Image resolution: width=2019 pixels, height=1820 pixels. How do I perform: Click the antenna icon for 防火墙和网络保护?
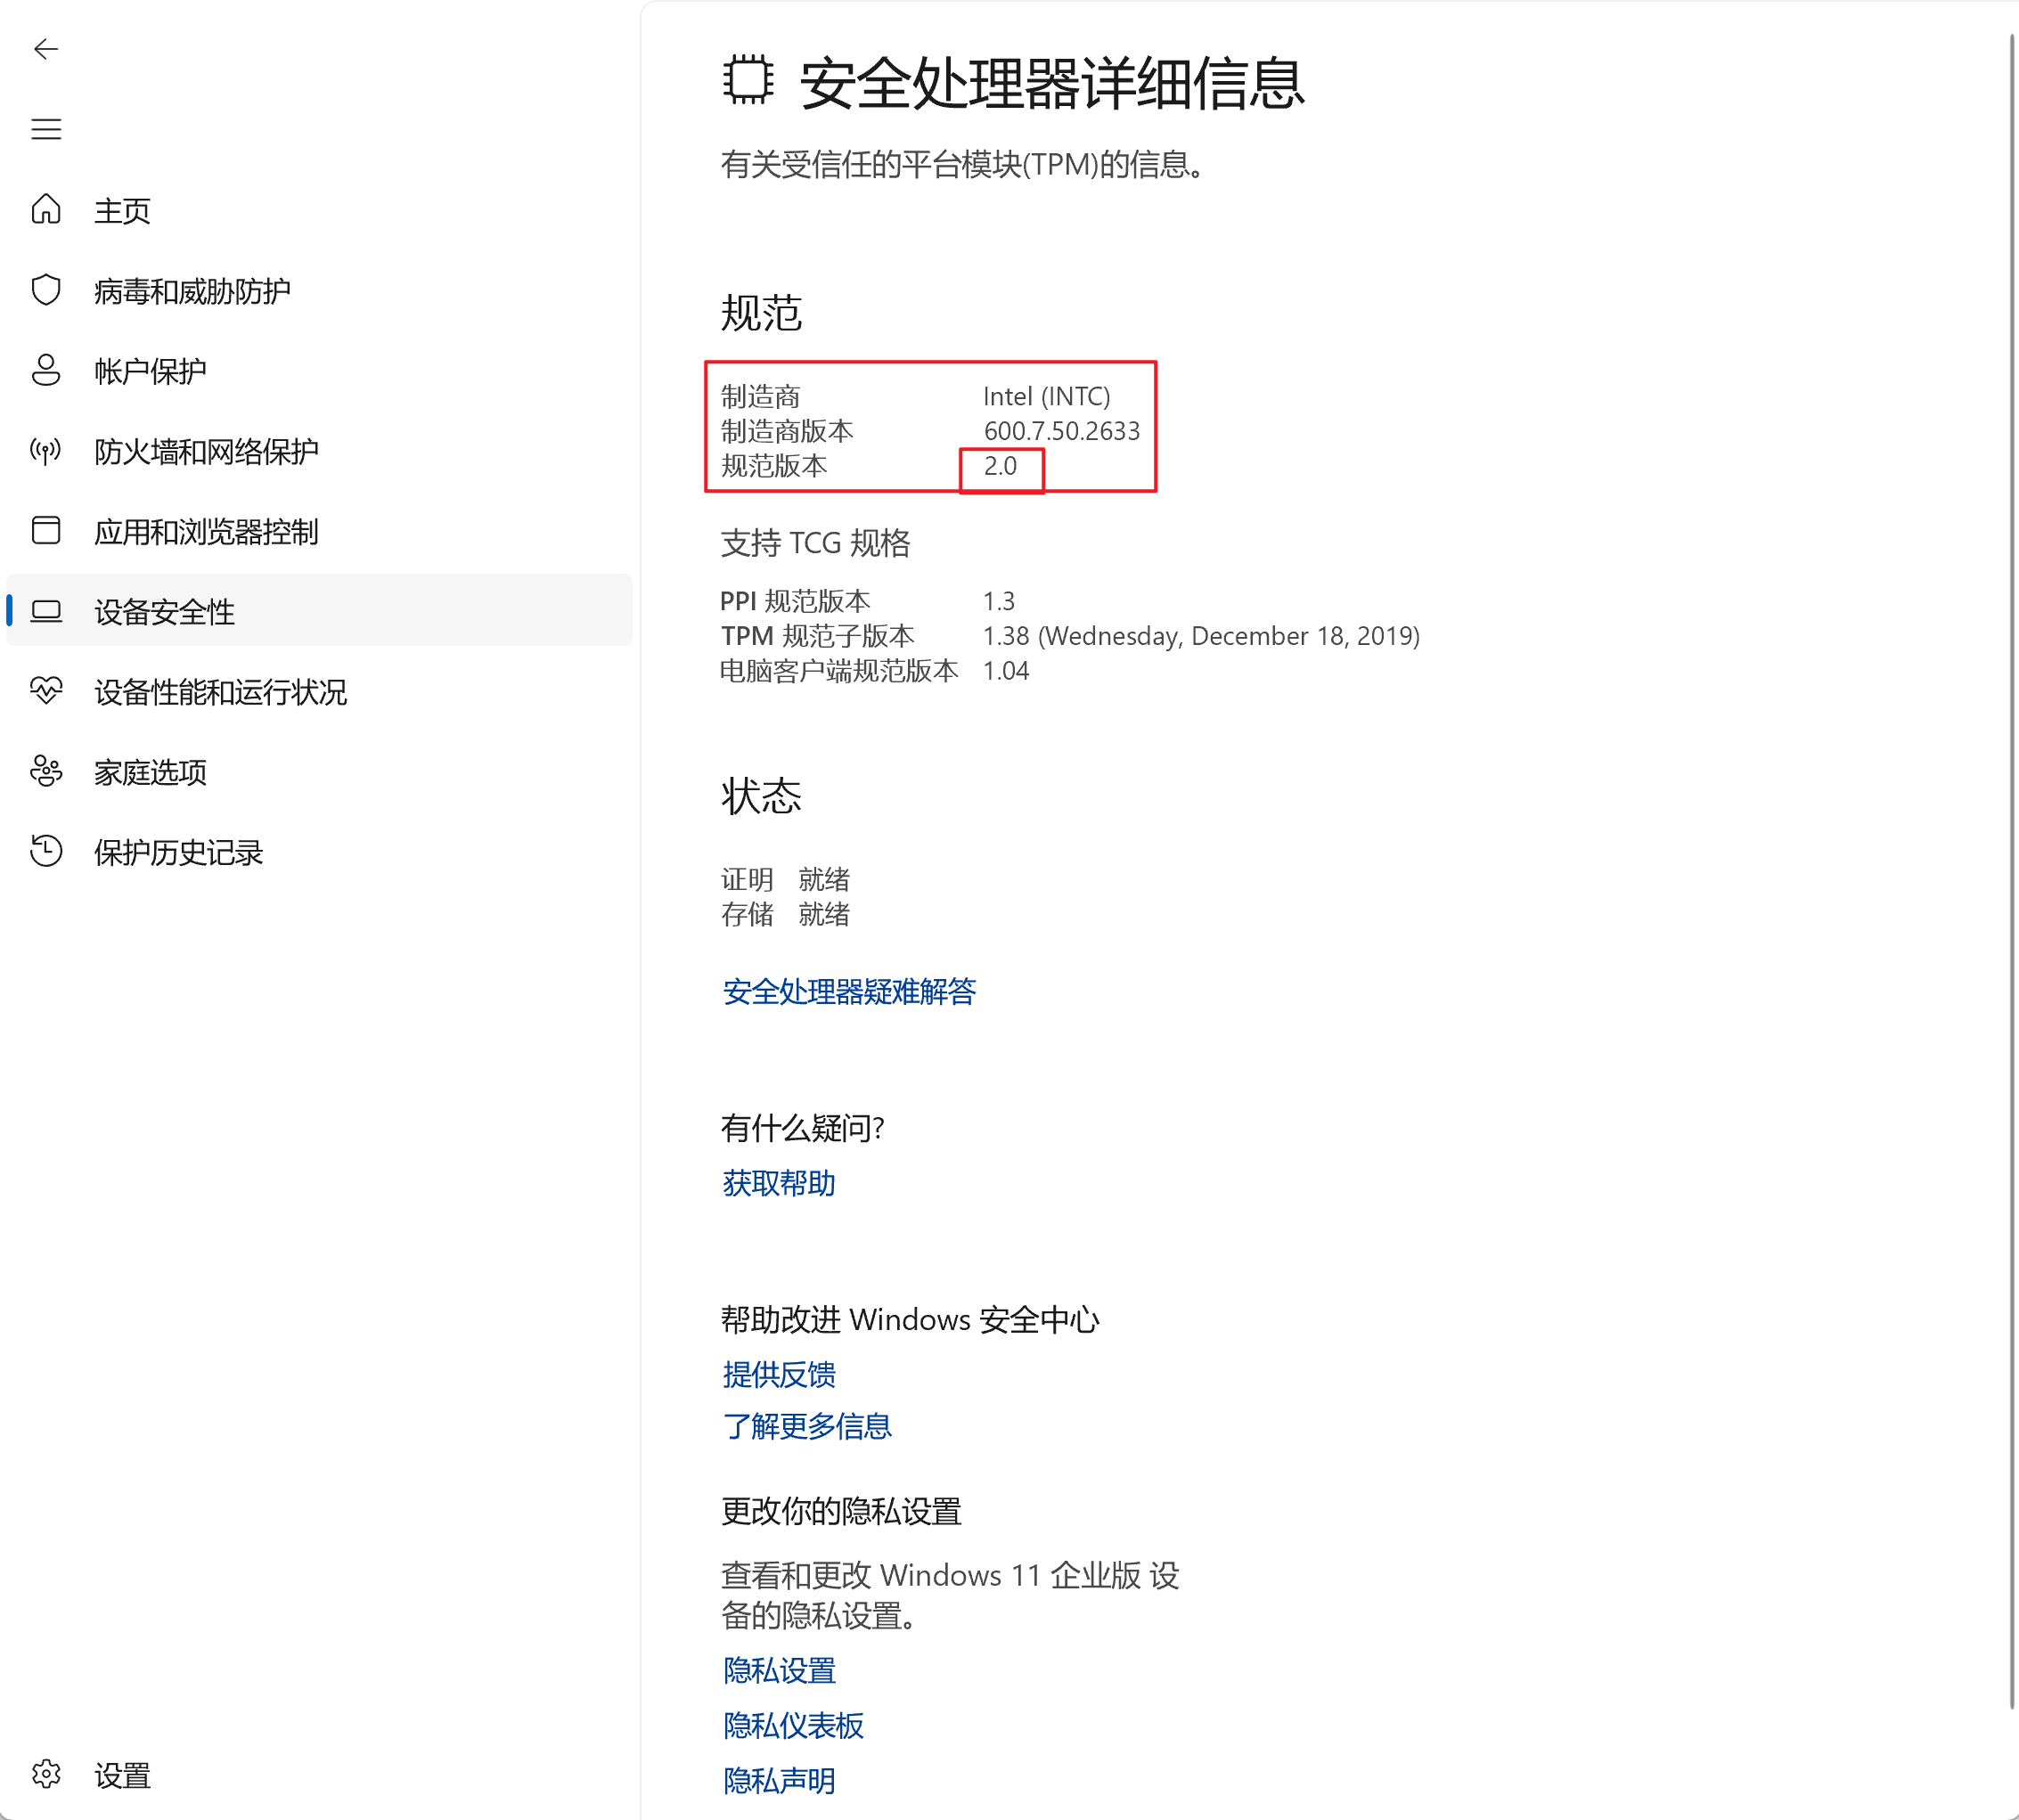[x=46, y=451]
